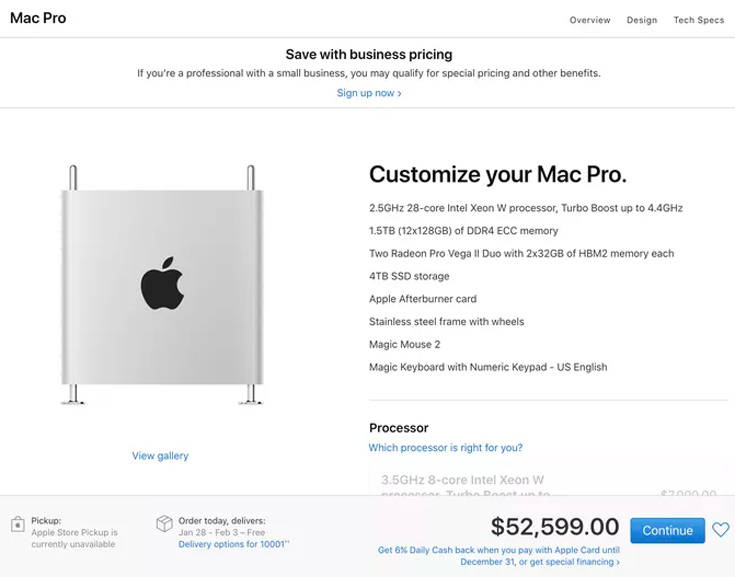Viewport: 735px width, 577px height.
Task: Save configuration with the heart icon
Action: point(720,531)
